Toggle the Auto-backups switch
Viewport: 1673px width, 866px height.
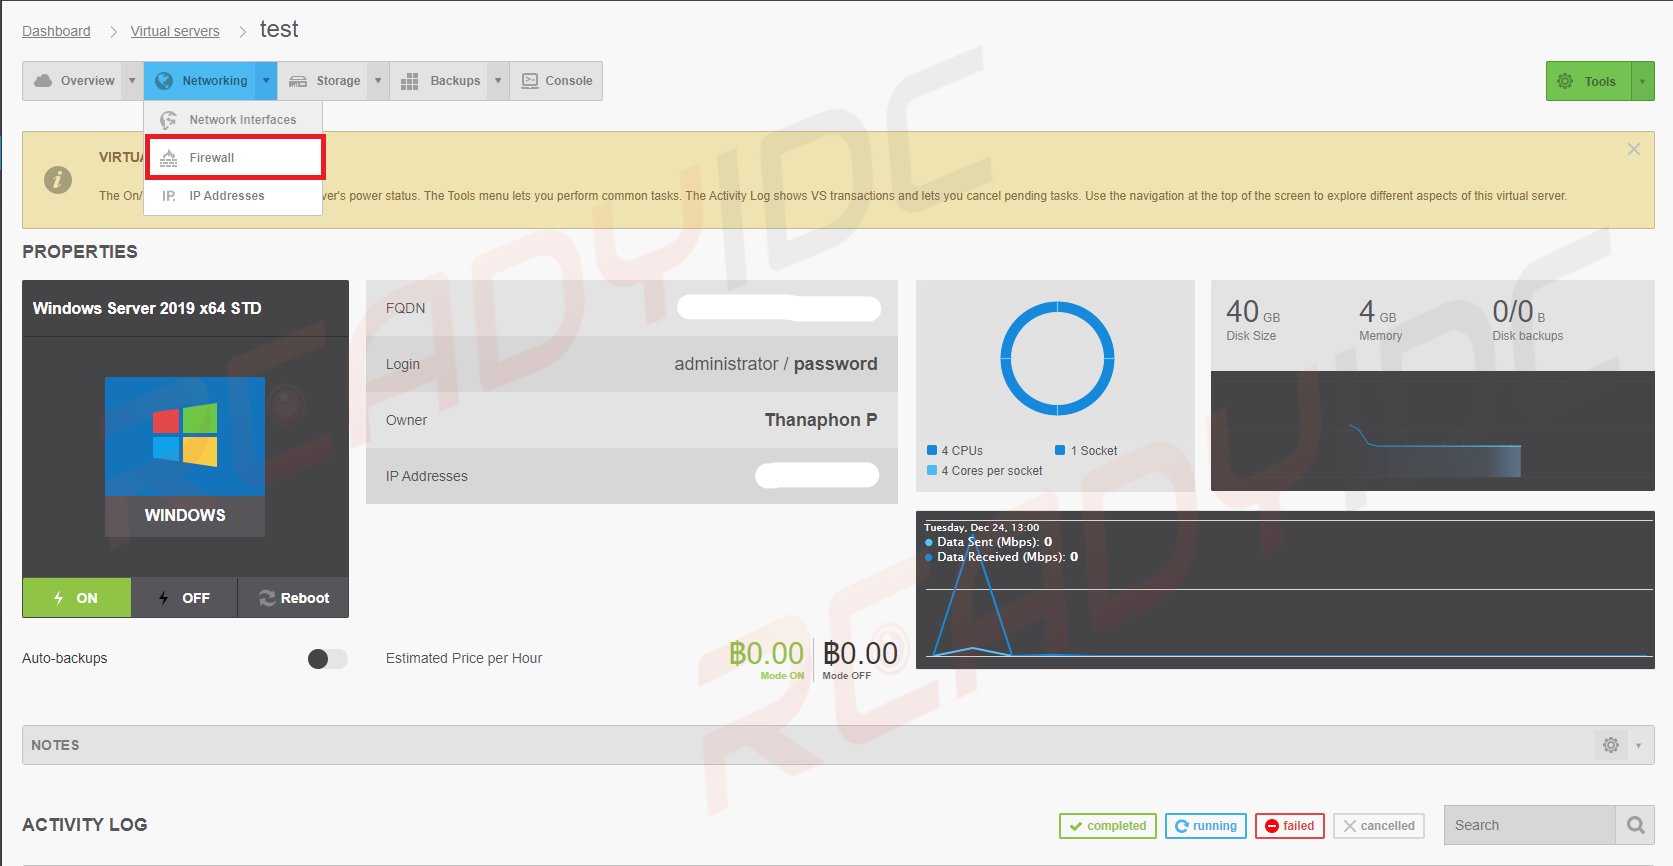[x=327, y=658]
